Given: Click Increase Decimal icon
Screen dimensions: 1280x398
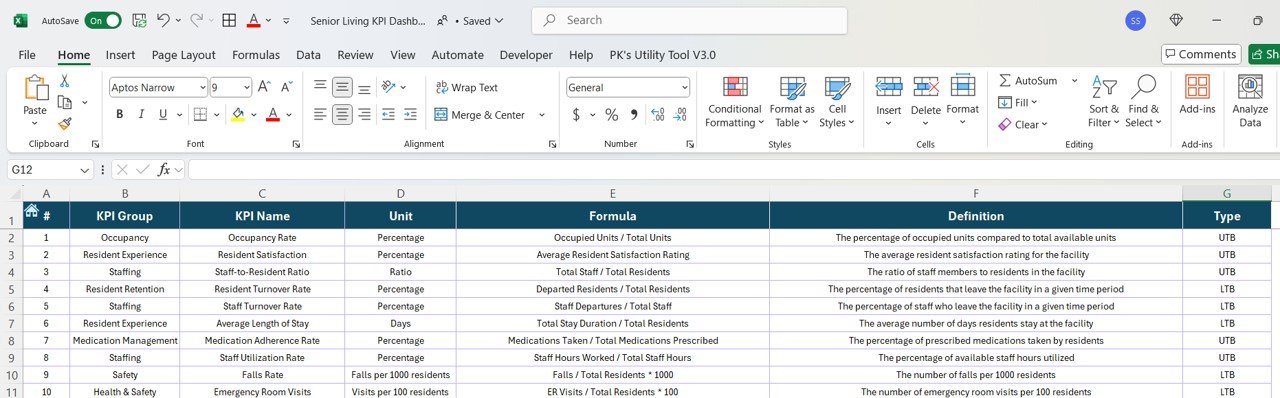Looking at the screenshot, I should [657, 115].
